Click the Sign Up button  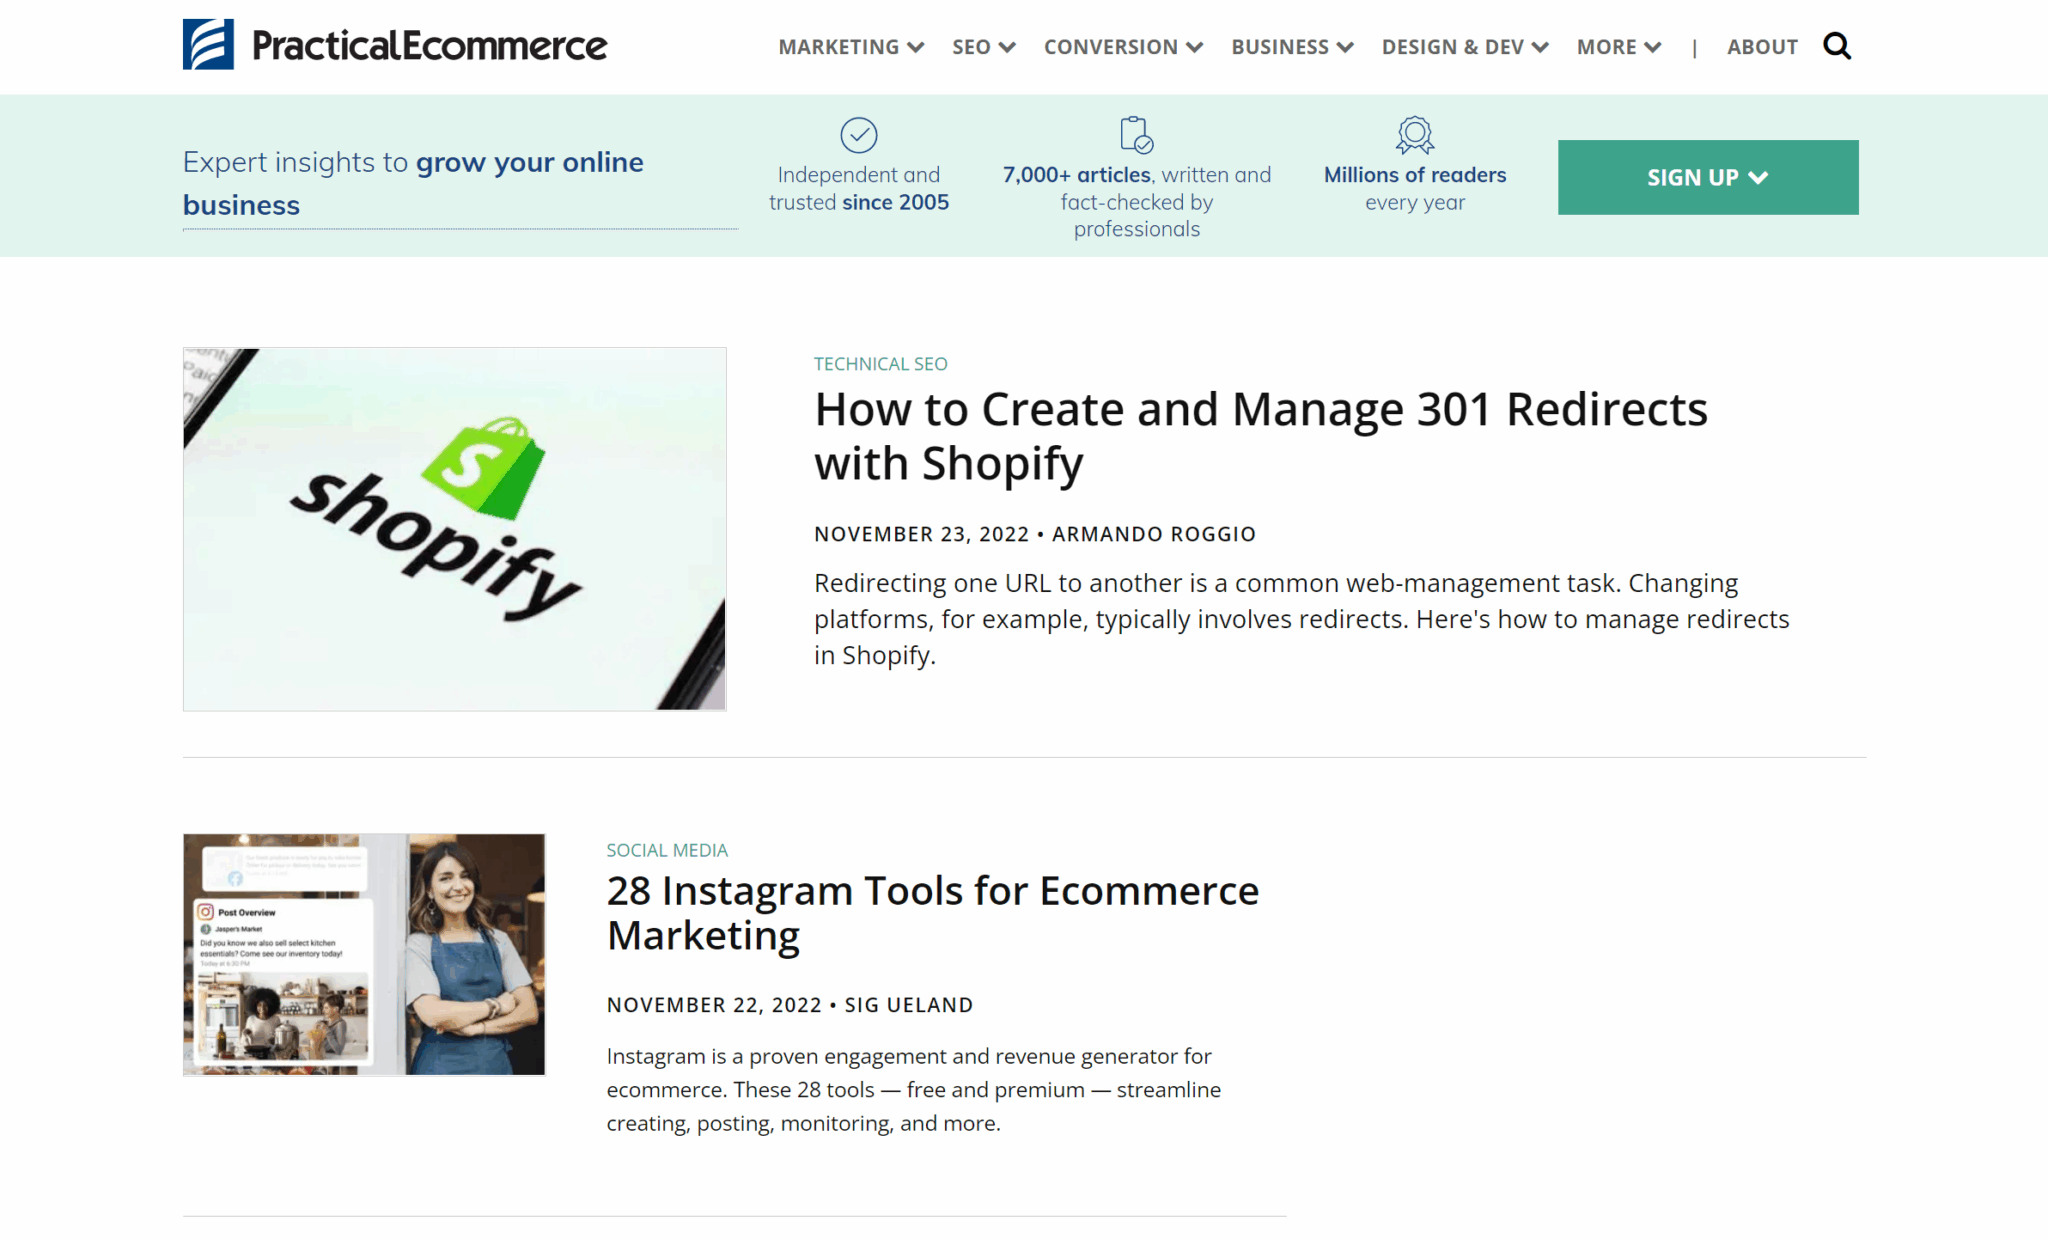point(1708,177)
